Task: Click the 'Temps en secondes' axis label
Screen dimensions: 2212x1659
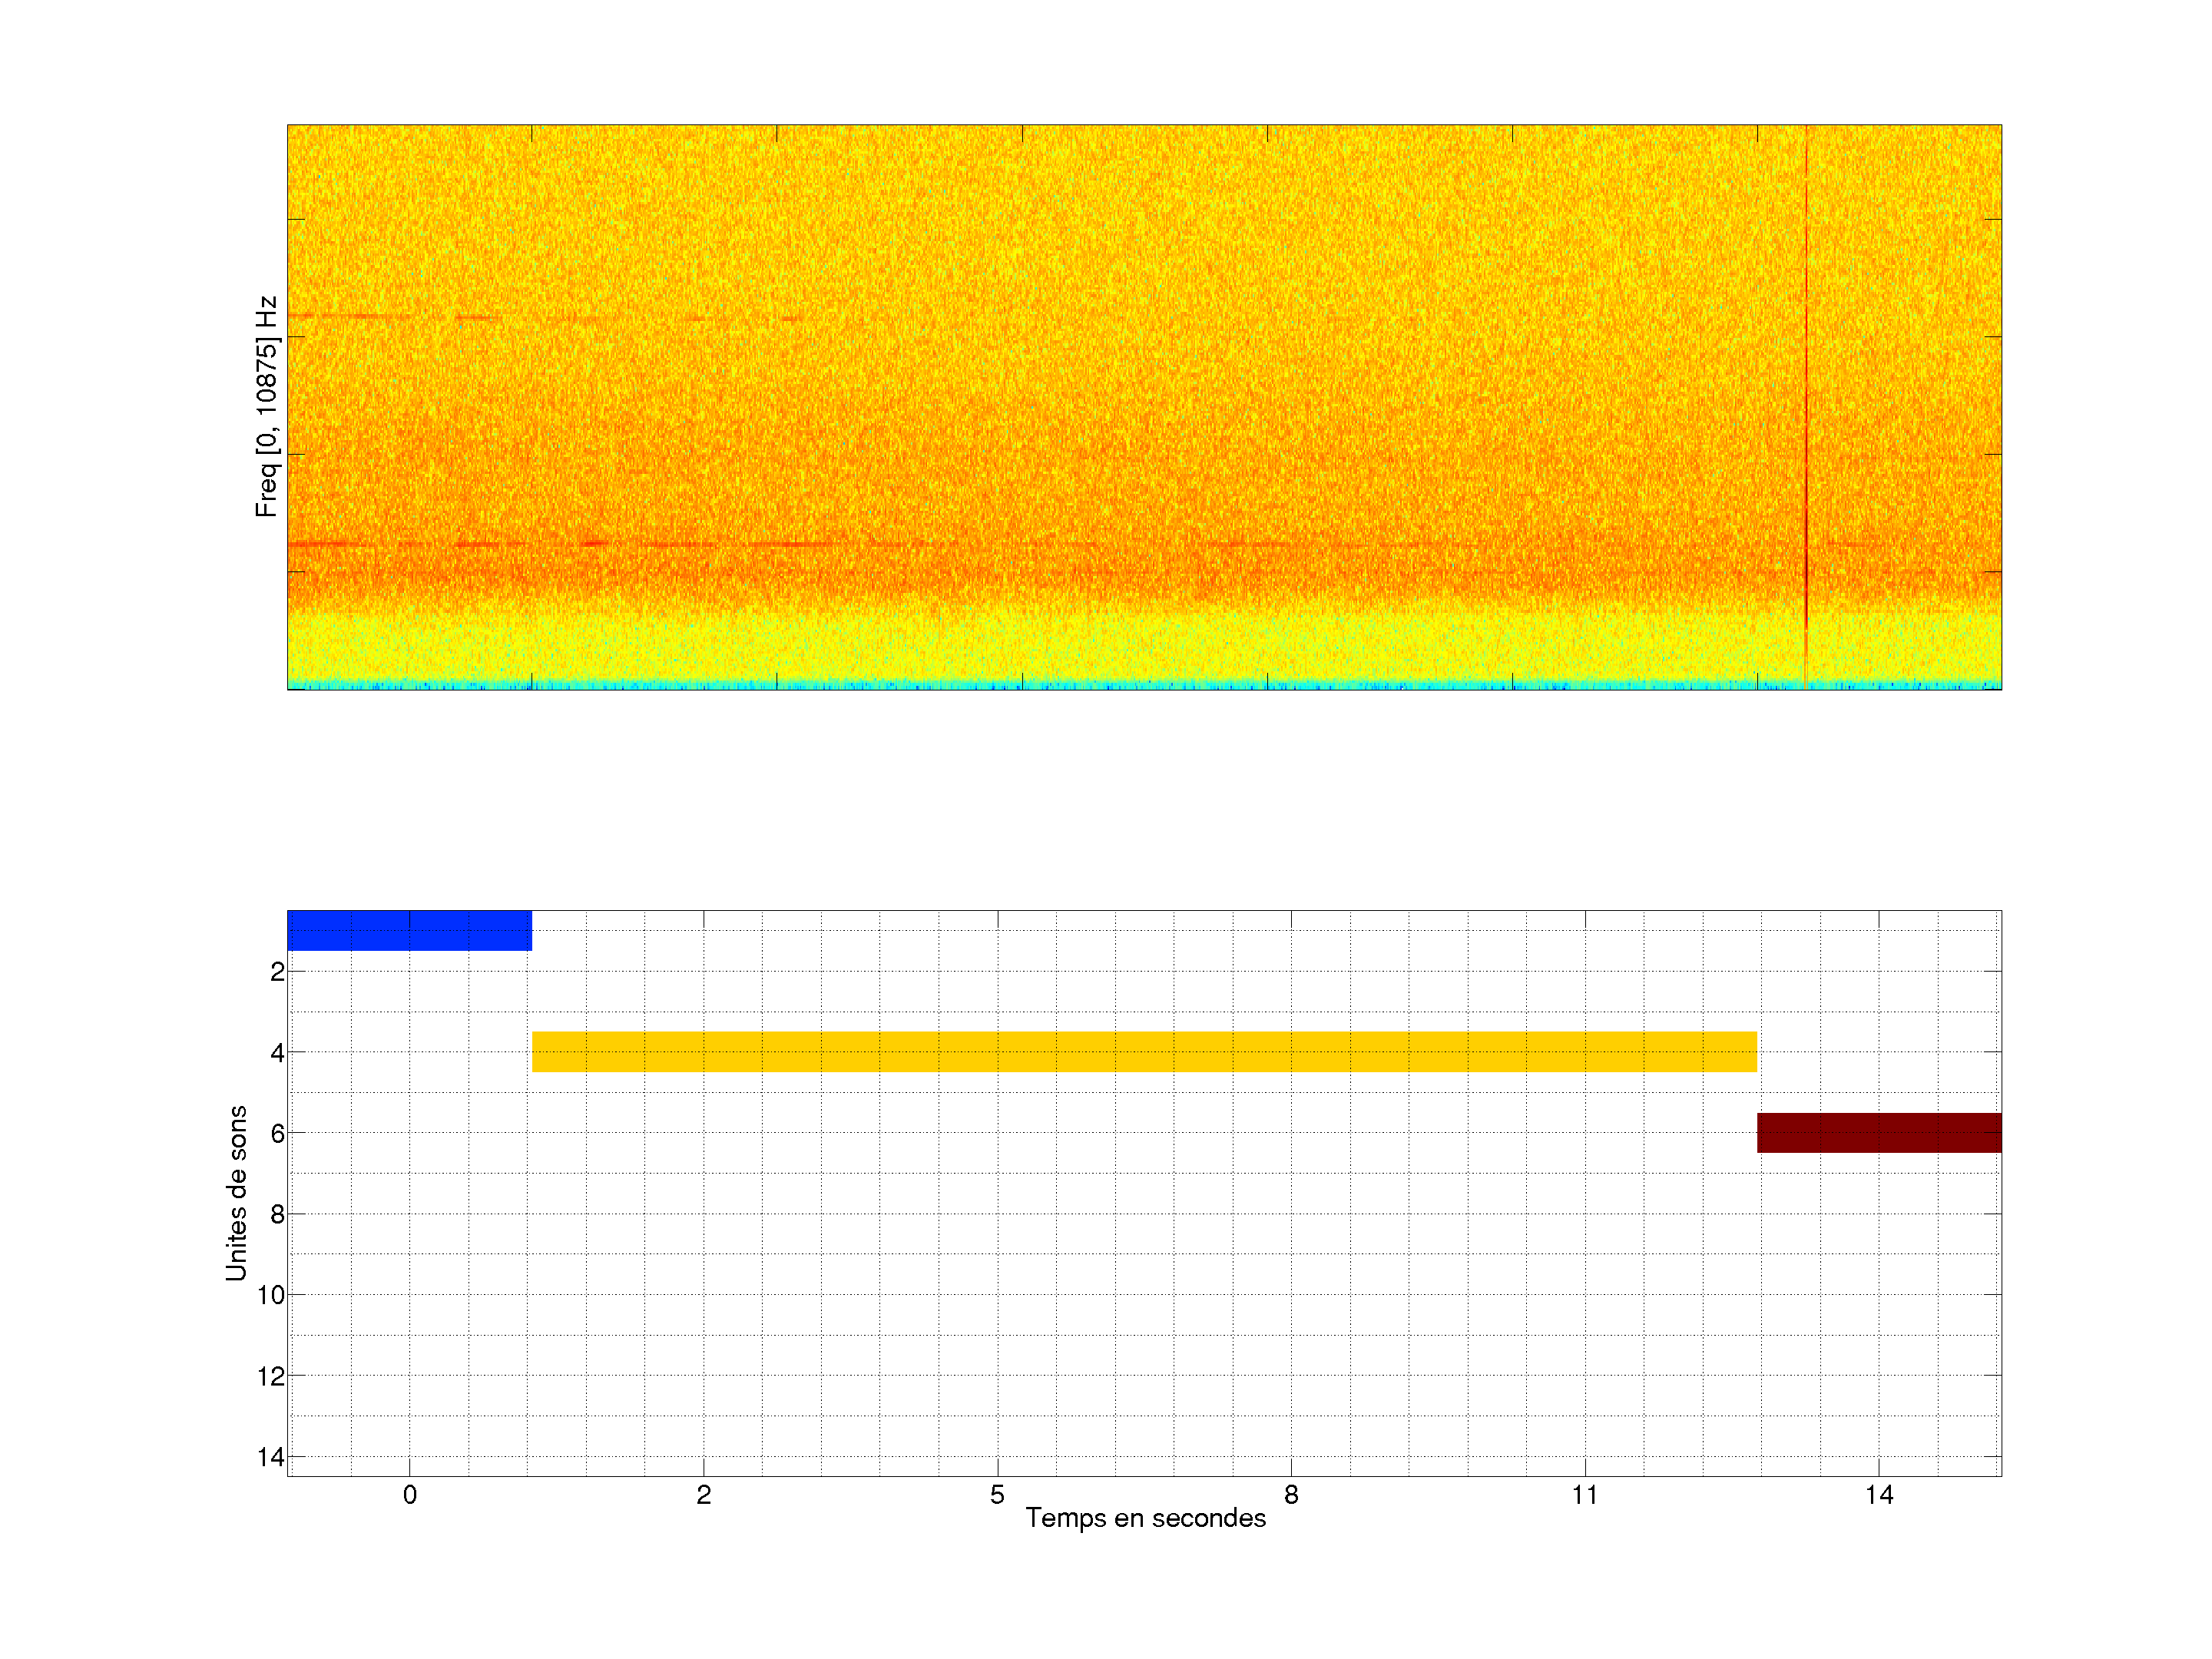Action: [x=1145, y=1518]
